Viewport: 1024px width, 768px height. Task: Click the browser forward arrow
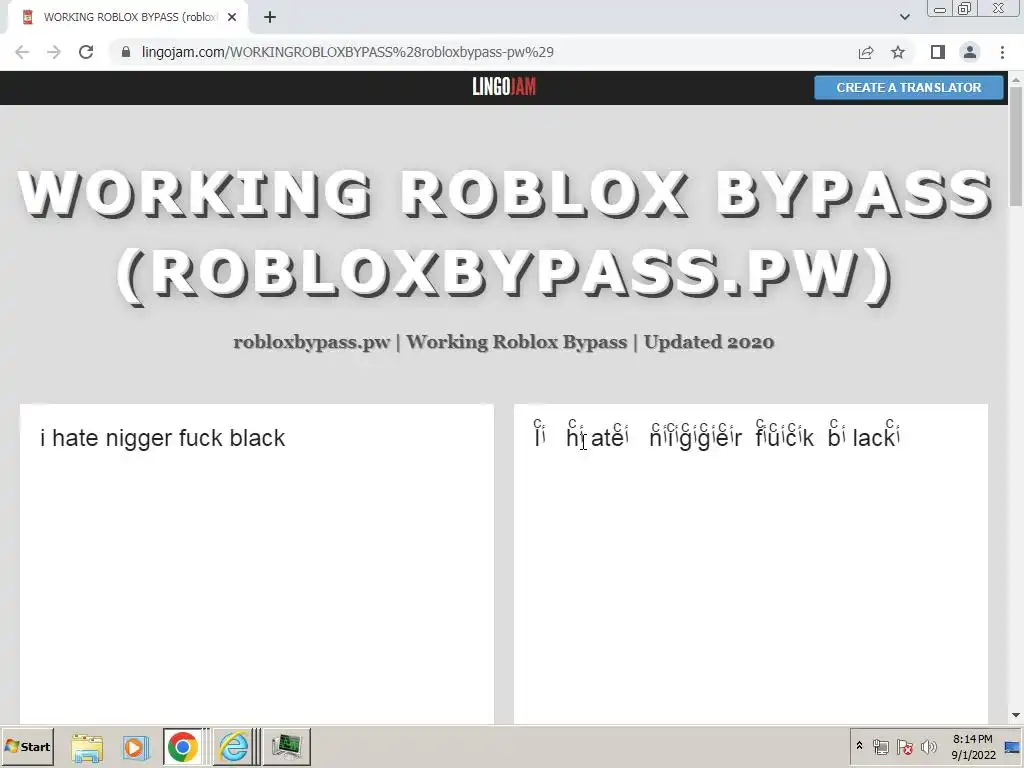click(54, 52)
